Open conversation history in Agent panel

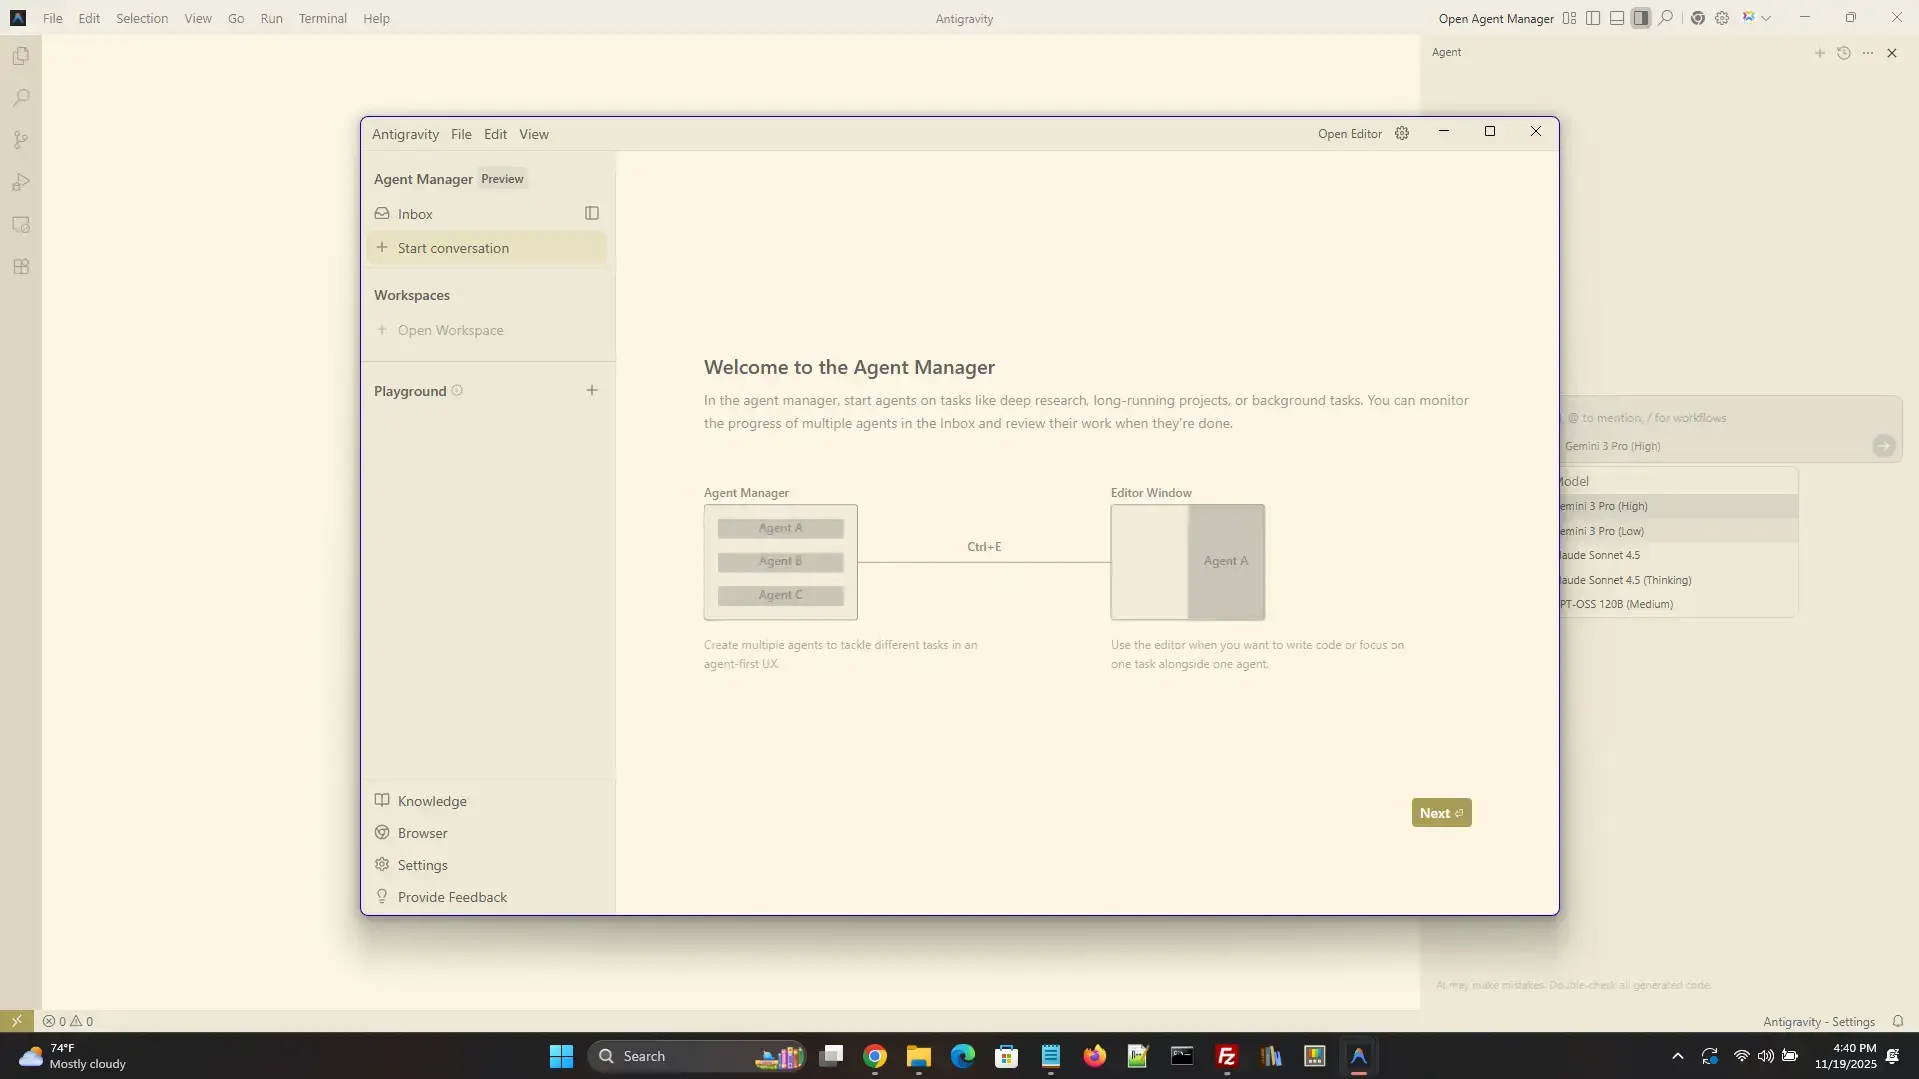point(1843,53)
